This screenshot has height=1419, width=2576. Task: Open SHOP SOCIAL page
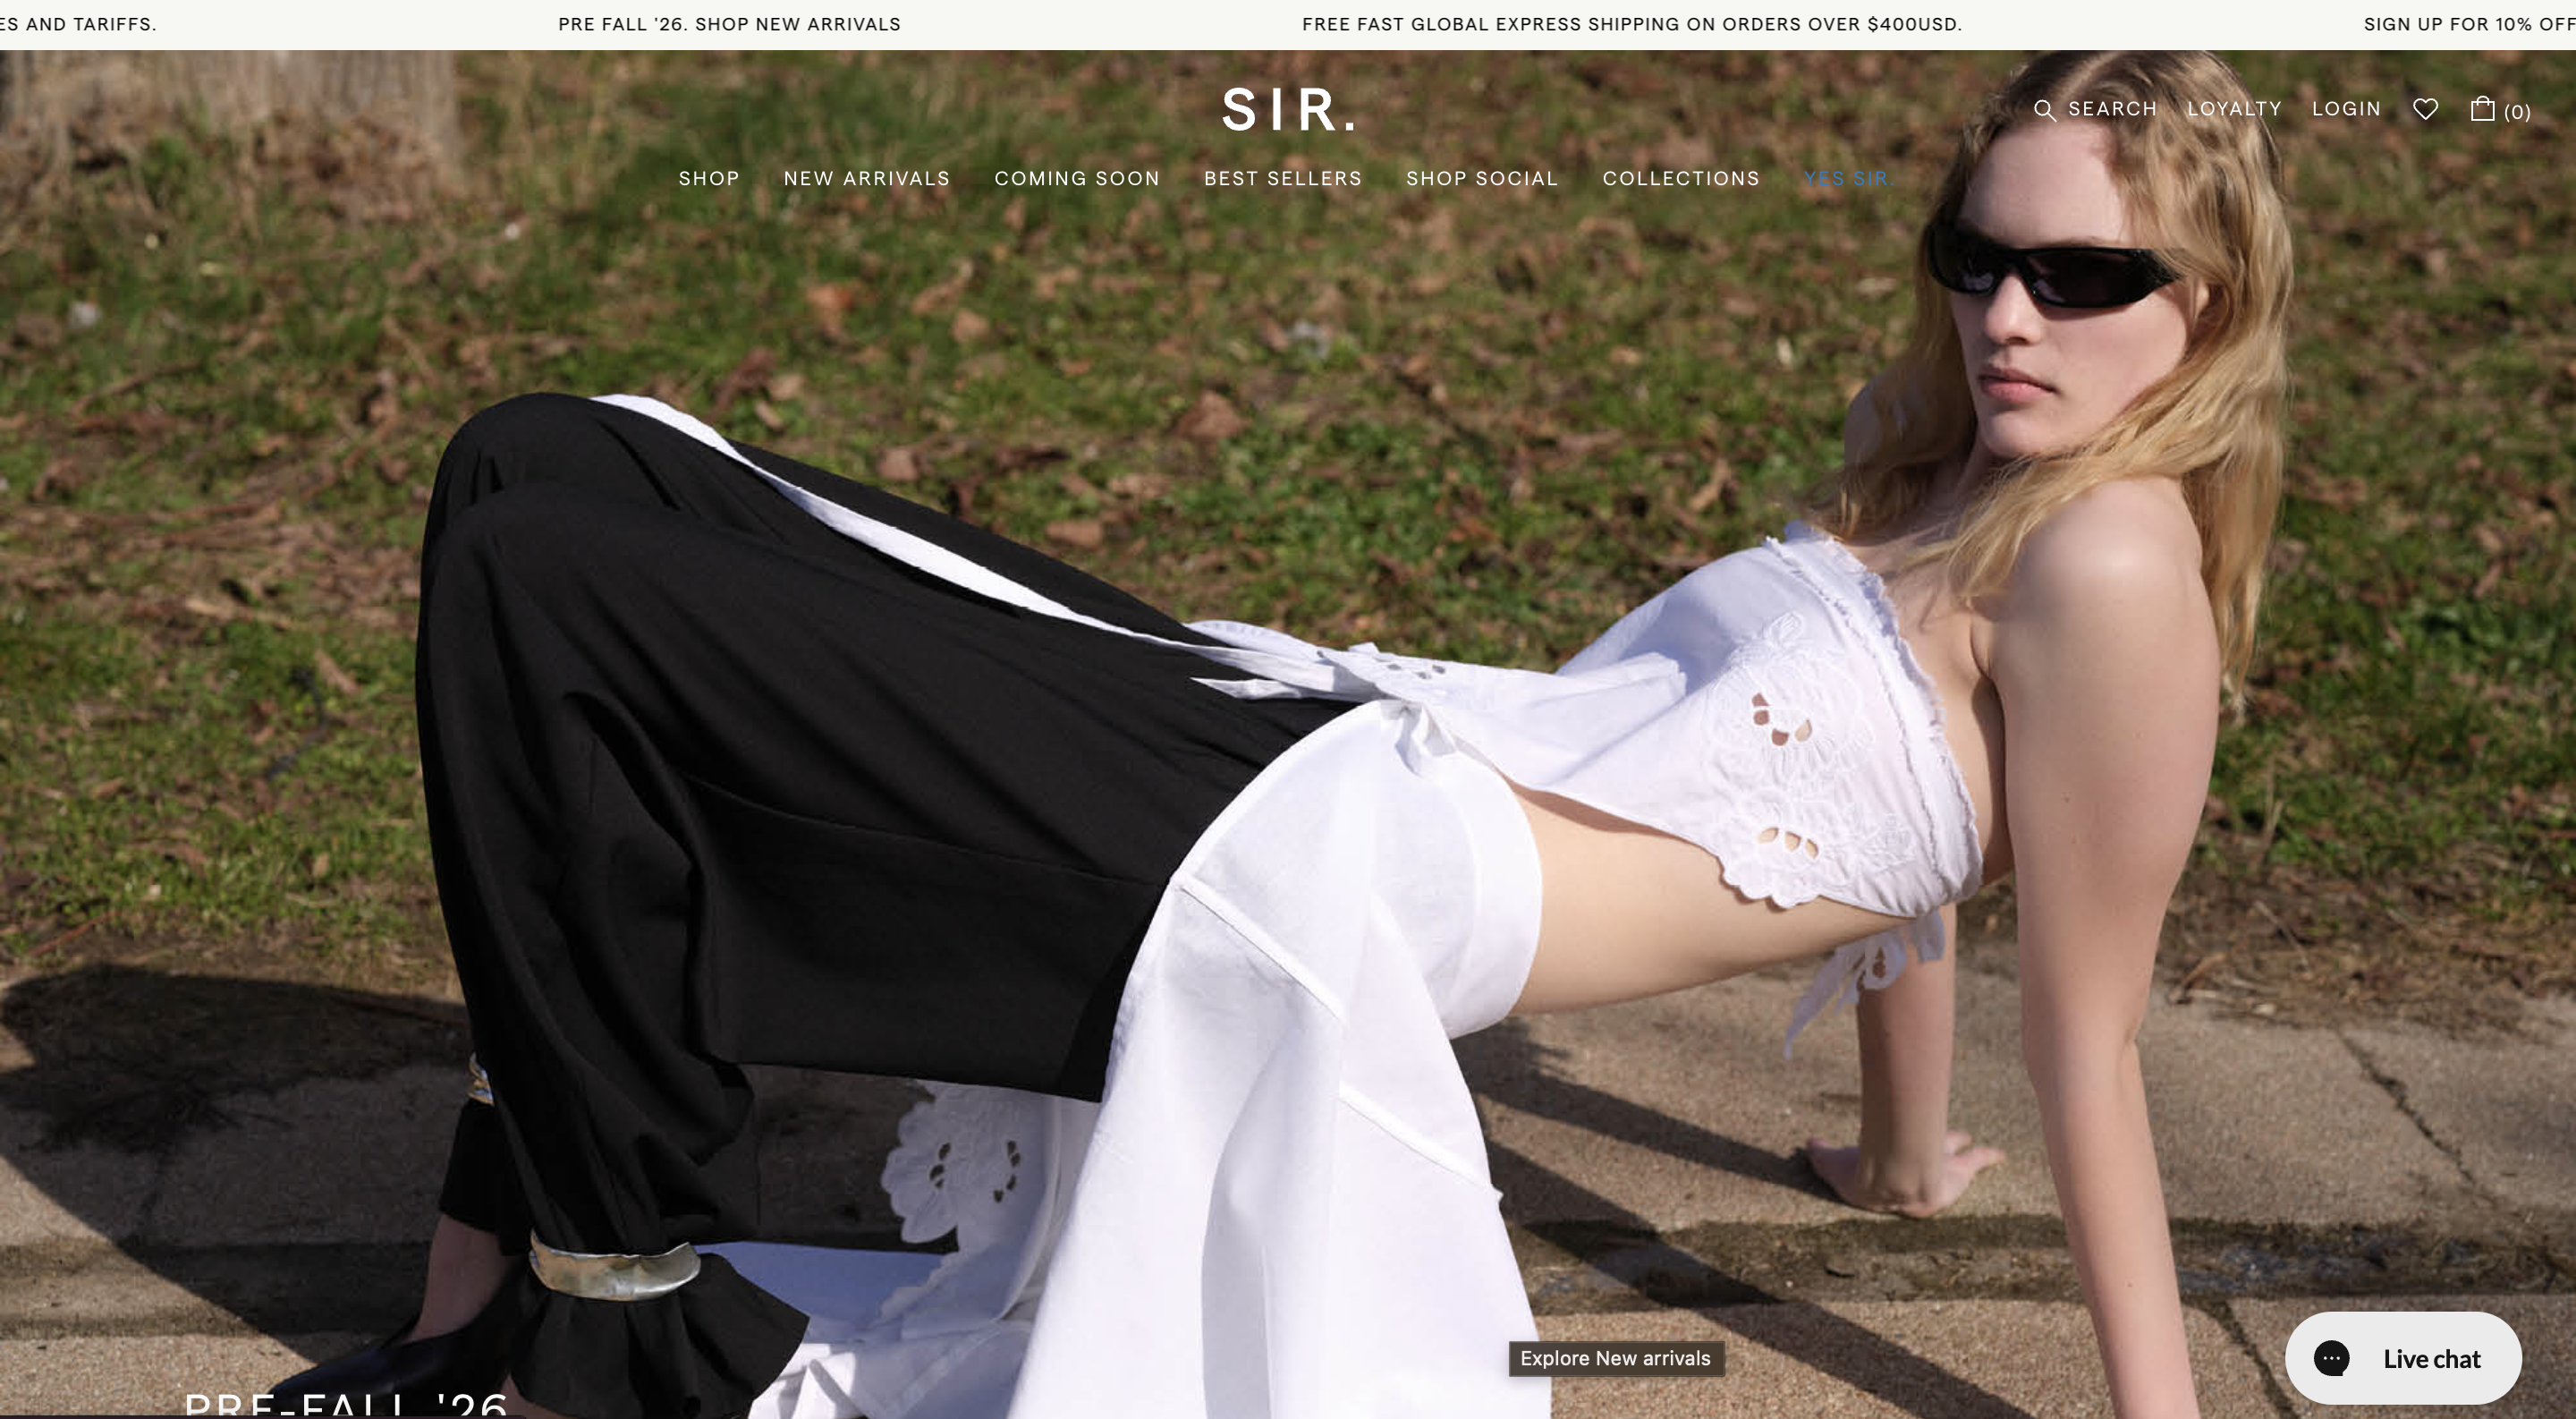pyautogui.click(x=1482, y=178)
